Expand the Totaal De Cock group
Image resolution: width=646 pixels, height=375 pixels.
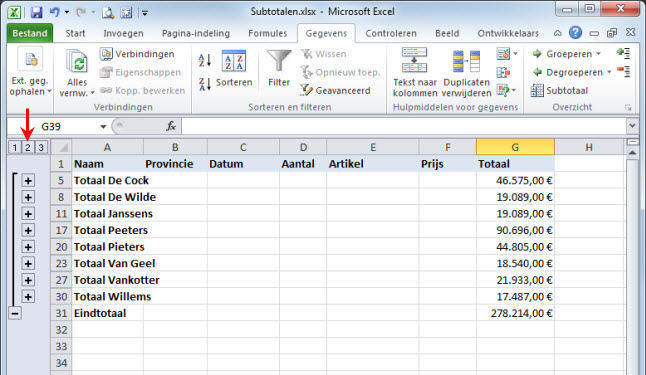click(28, 180)
